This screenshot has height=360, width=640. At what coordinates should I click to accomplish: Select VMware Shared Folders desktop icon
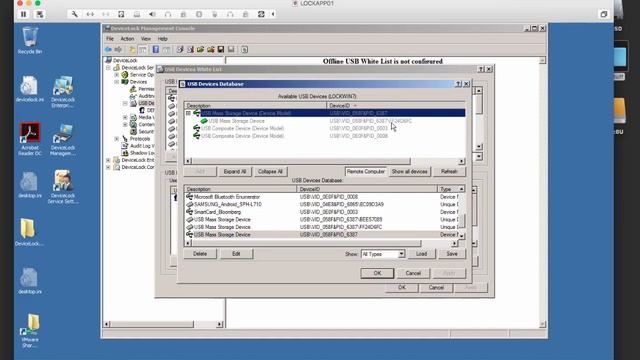click(30, 331)
